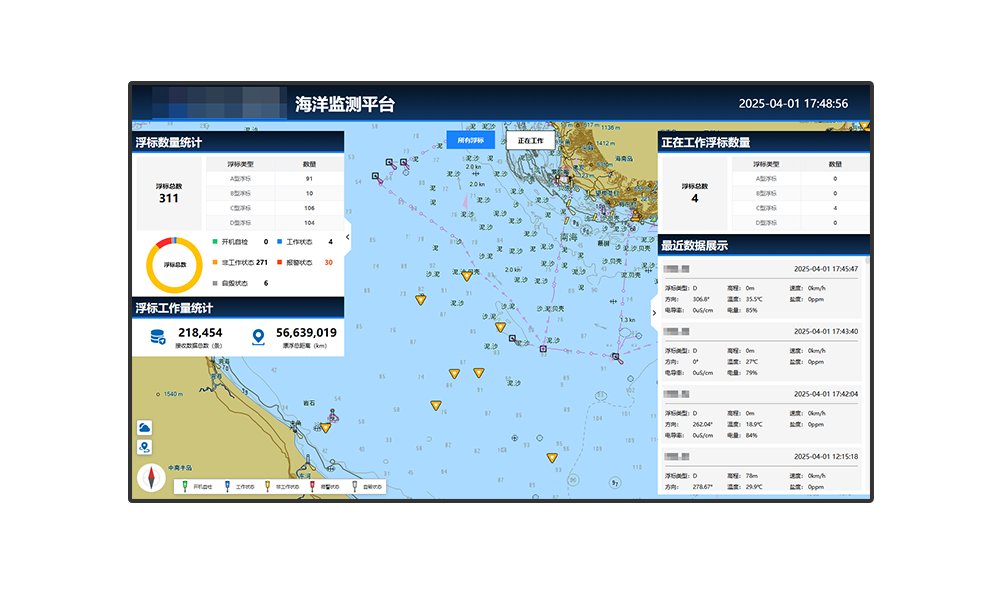Click the C型浮标 row in working buoys table

point(800,208)
